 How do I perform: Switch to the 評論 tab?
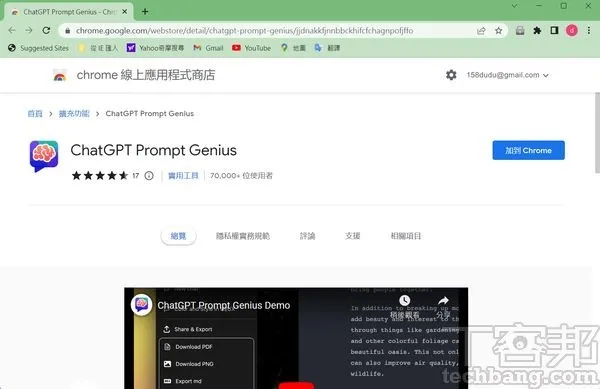pyautogui.click(x=307, y=236)
